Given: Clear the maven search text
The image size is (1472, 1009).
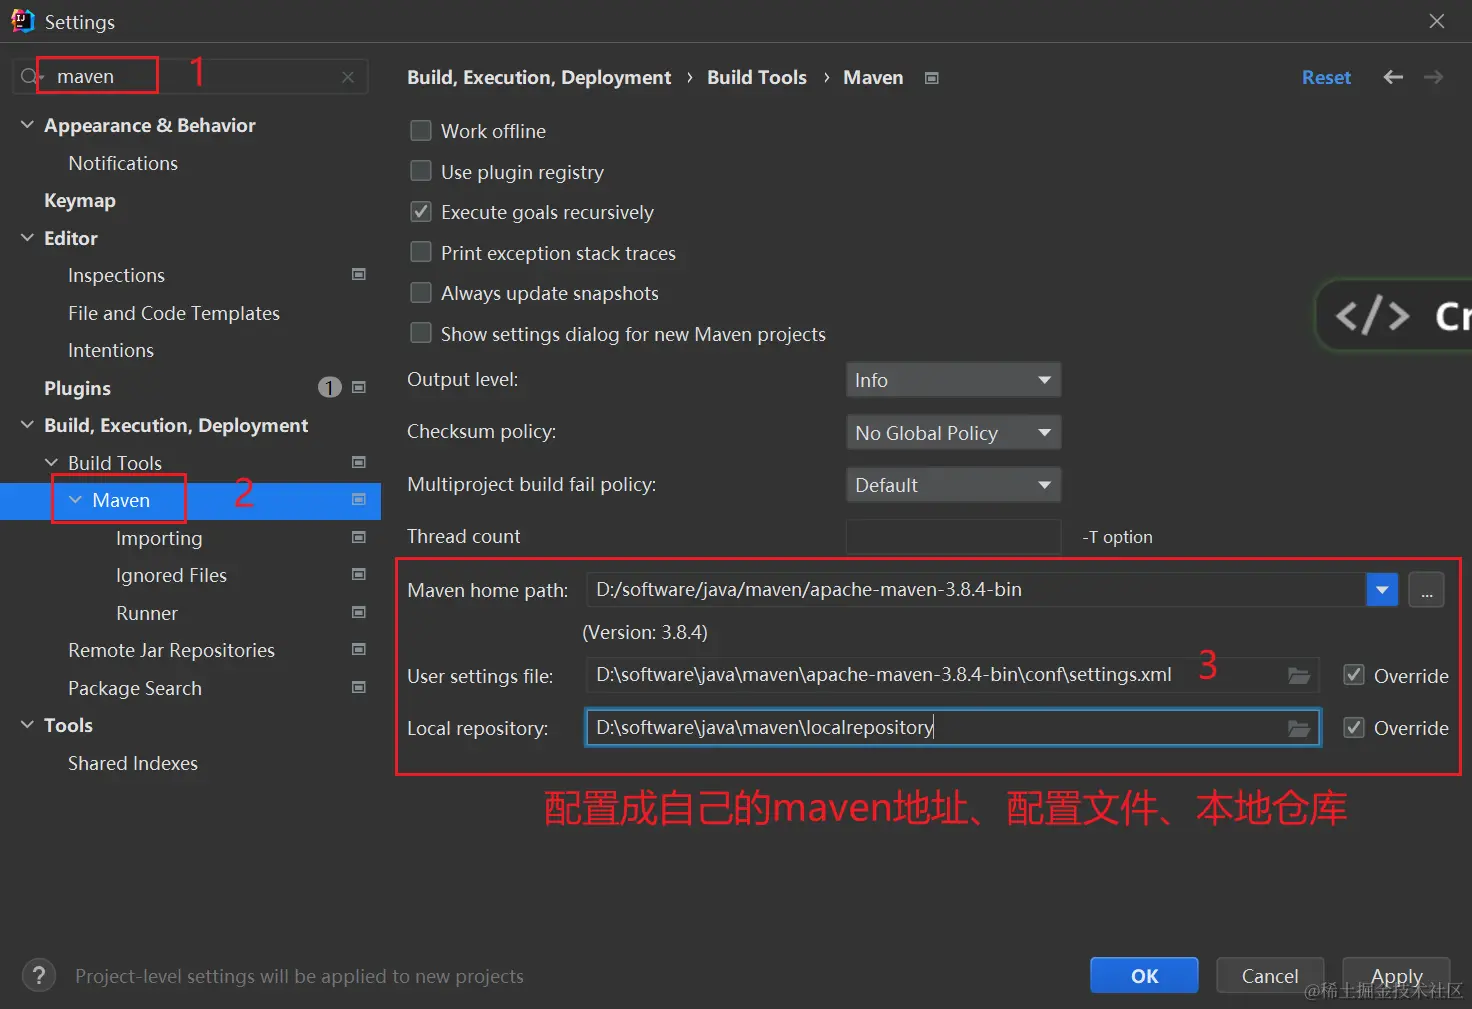Looking at the screenshot, I should [348, 77].
